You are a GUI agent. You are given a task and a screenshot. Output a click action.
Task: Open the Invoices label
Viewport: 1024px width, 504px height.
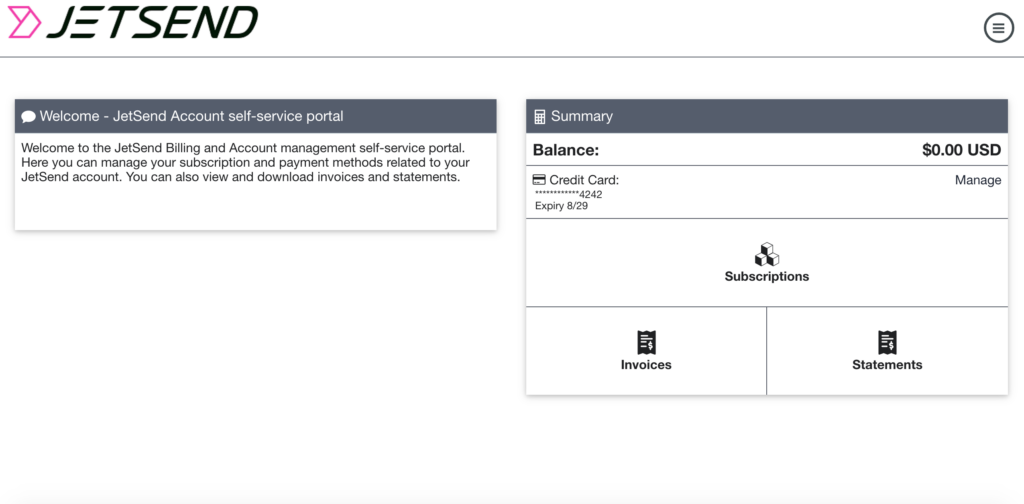(646, 364)
